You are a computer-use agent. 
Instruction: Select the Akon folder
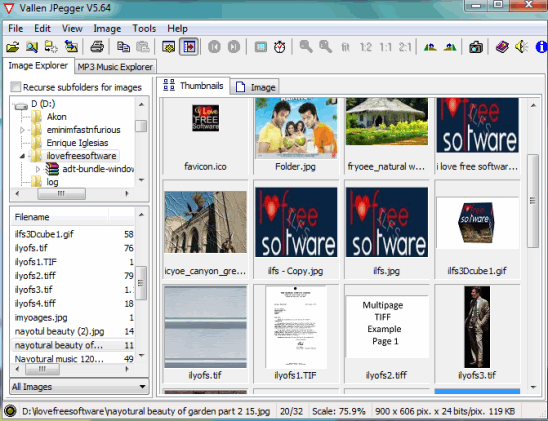[56, 117]
